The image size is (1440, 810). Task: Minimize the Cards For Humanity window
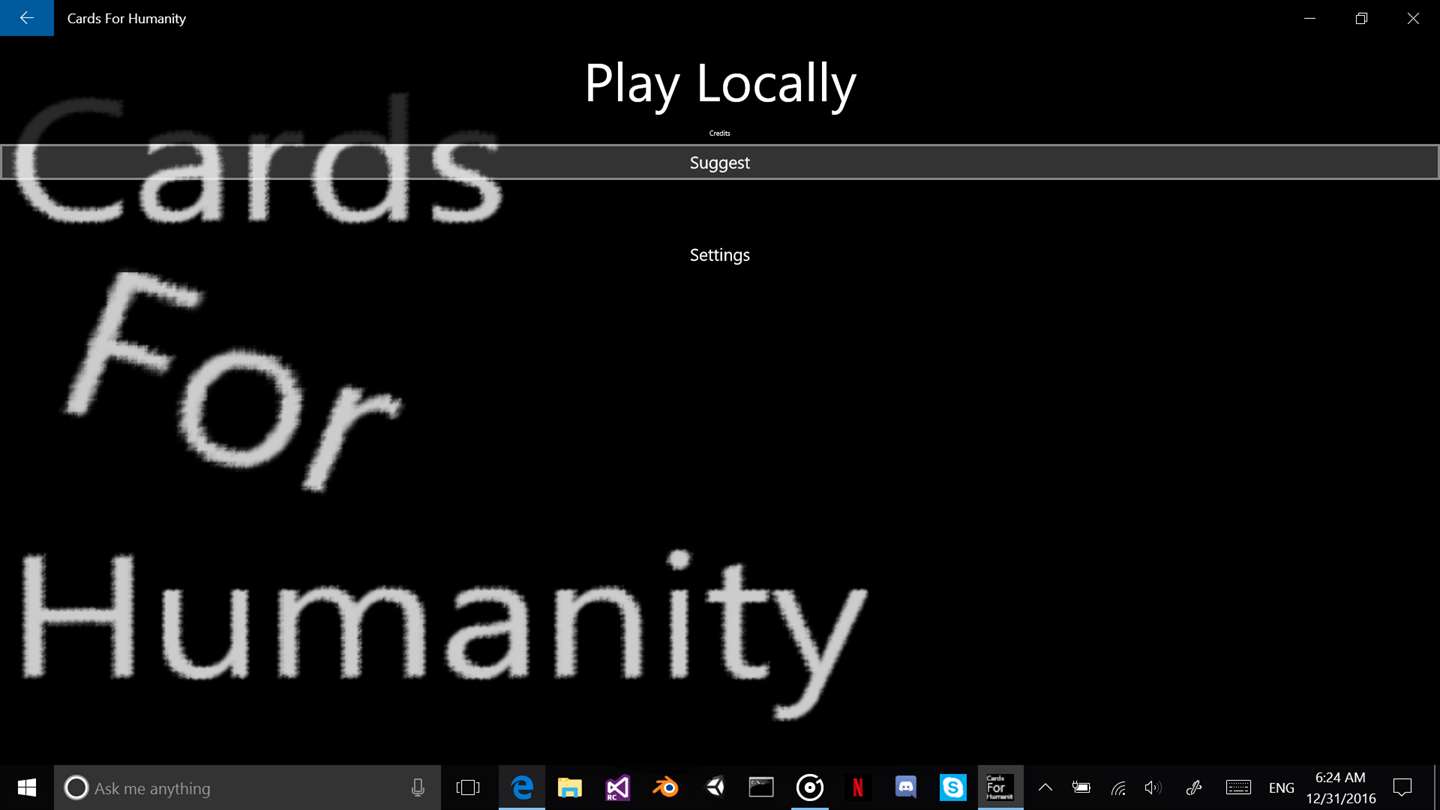[1310, 18]
